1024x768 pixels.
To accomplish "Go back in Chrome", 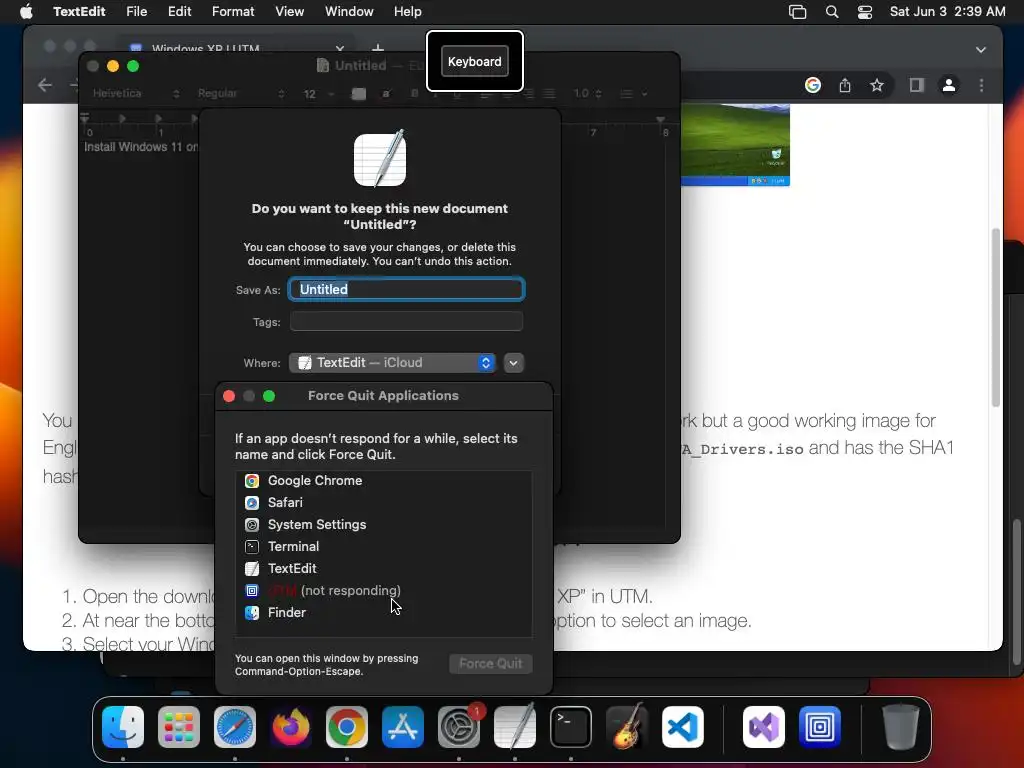I will pyautogui.click(x=44, y=85).
